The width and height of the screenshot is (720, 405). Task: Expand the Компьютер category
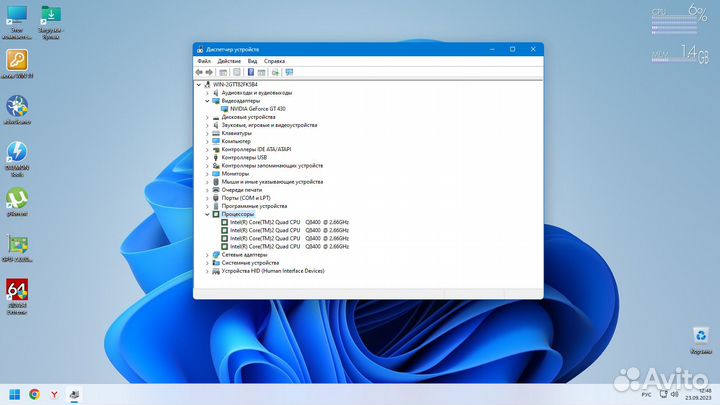207,141
